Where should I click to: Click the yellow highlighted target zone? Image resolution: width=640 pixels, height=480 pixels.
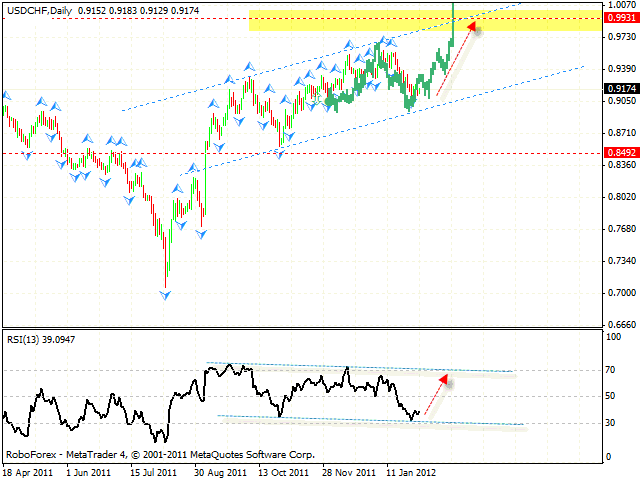tap(350, 20)
